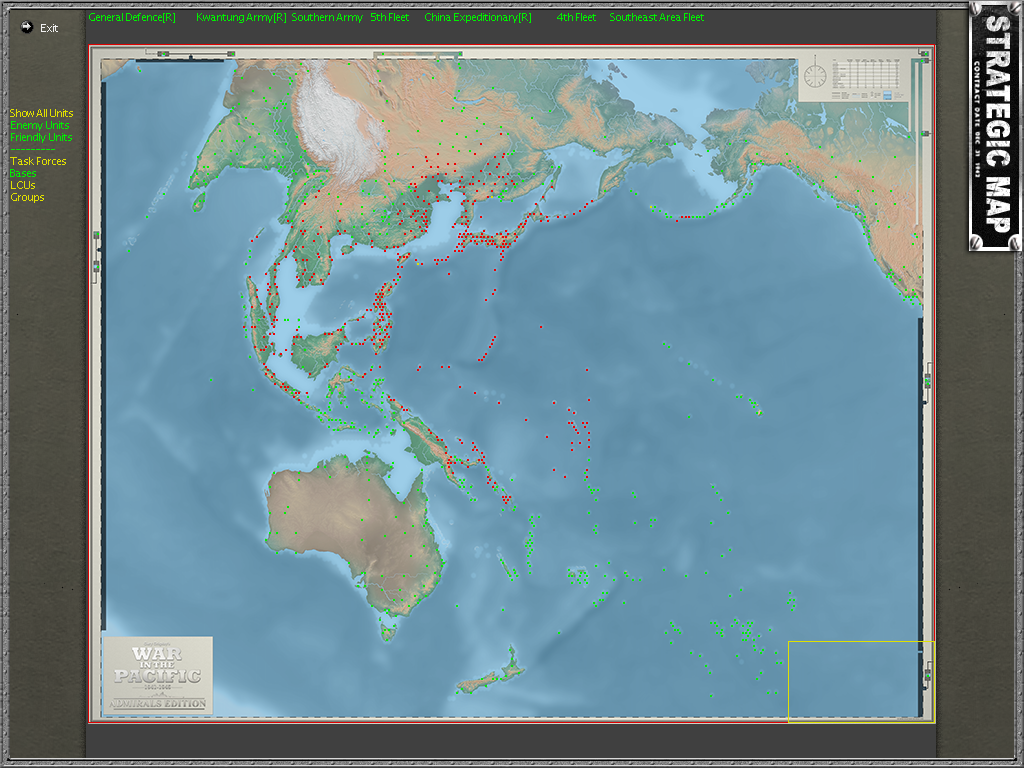Select the Kwantung Army[R] command filter
Viewport: 1024px width, 768px height.
tap(241, 18)
